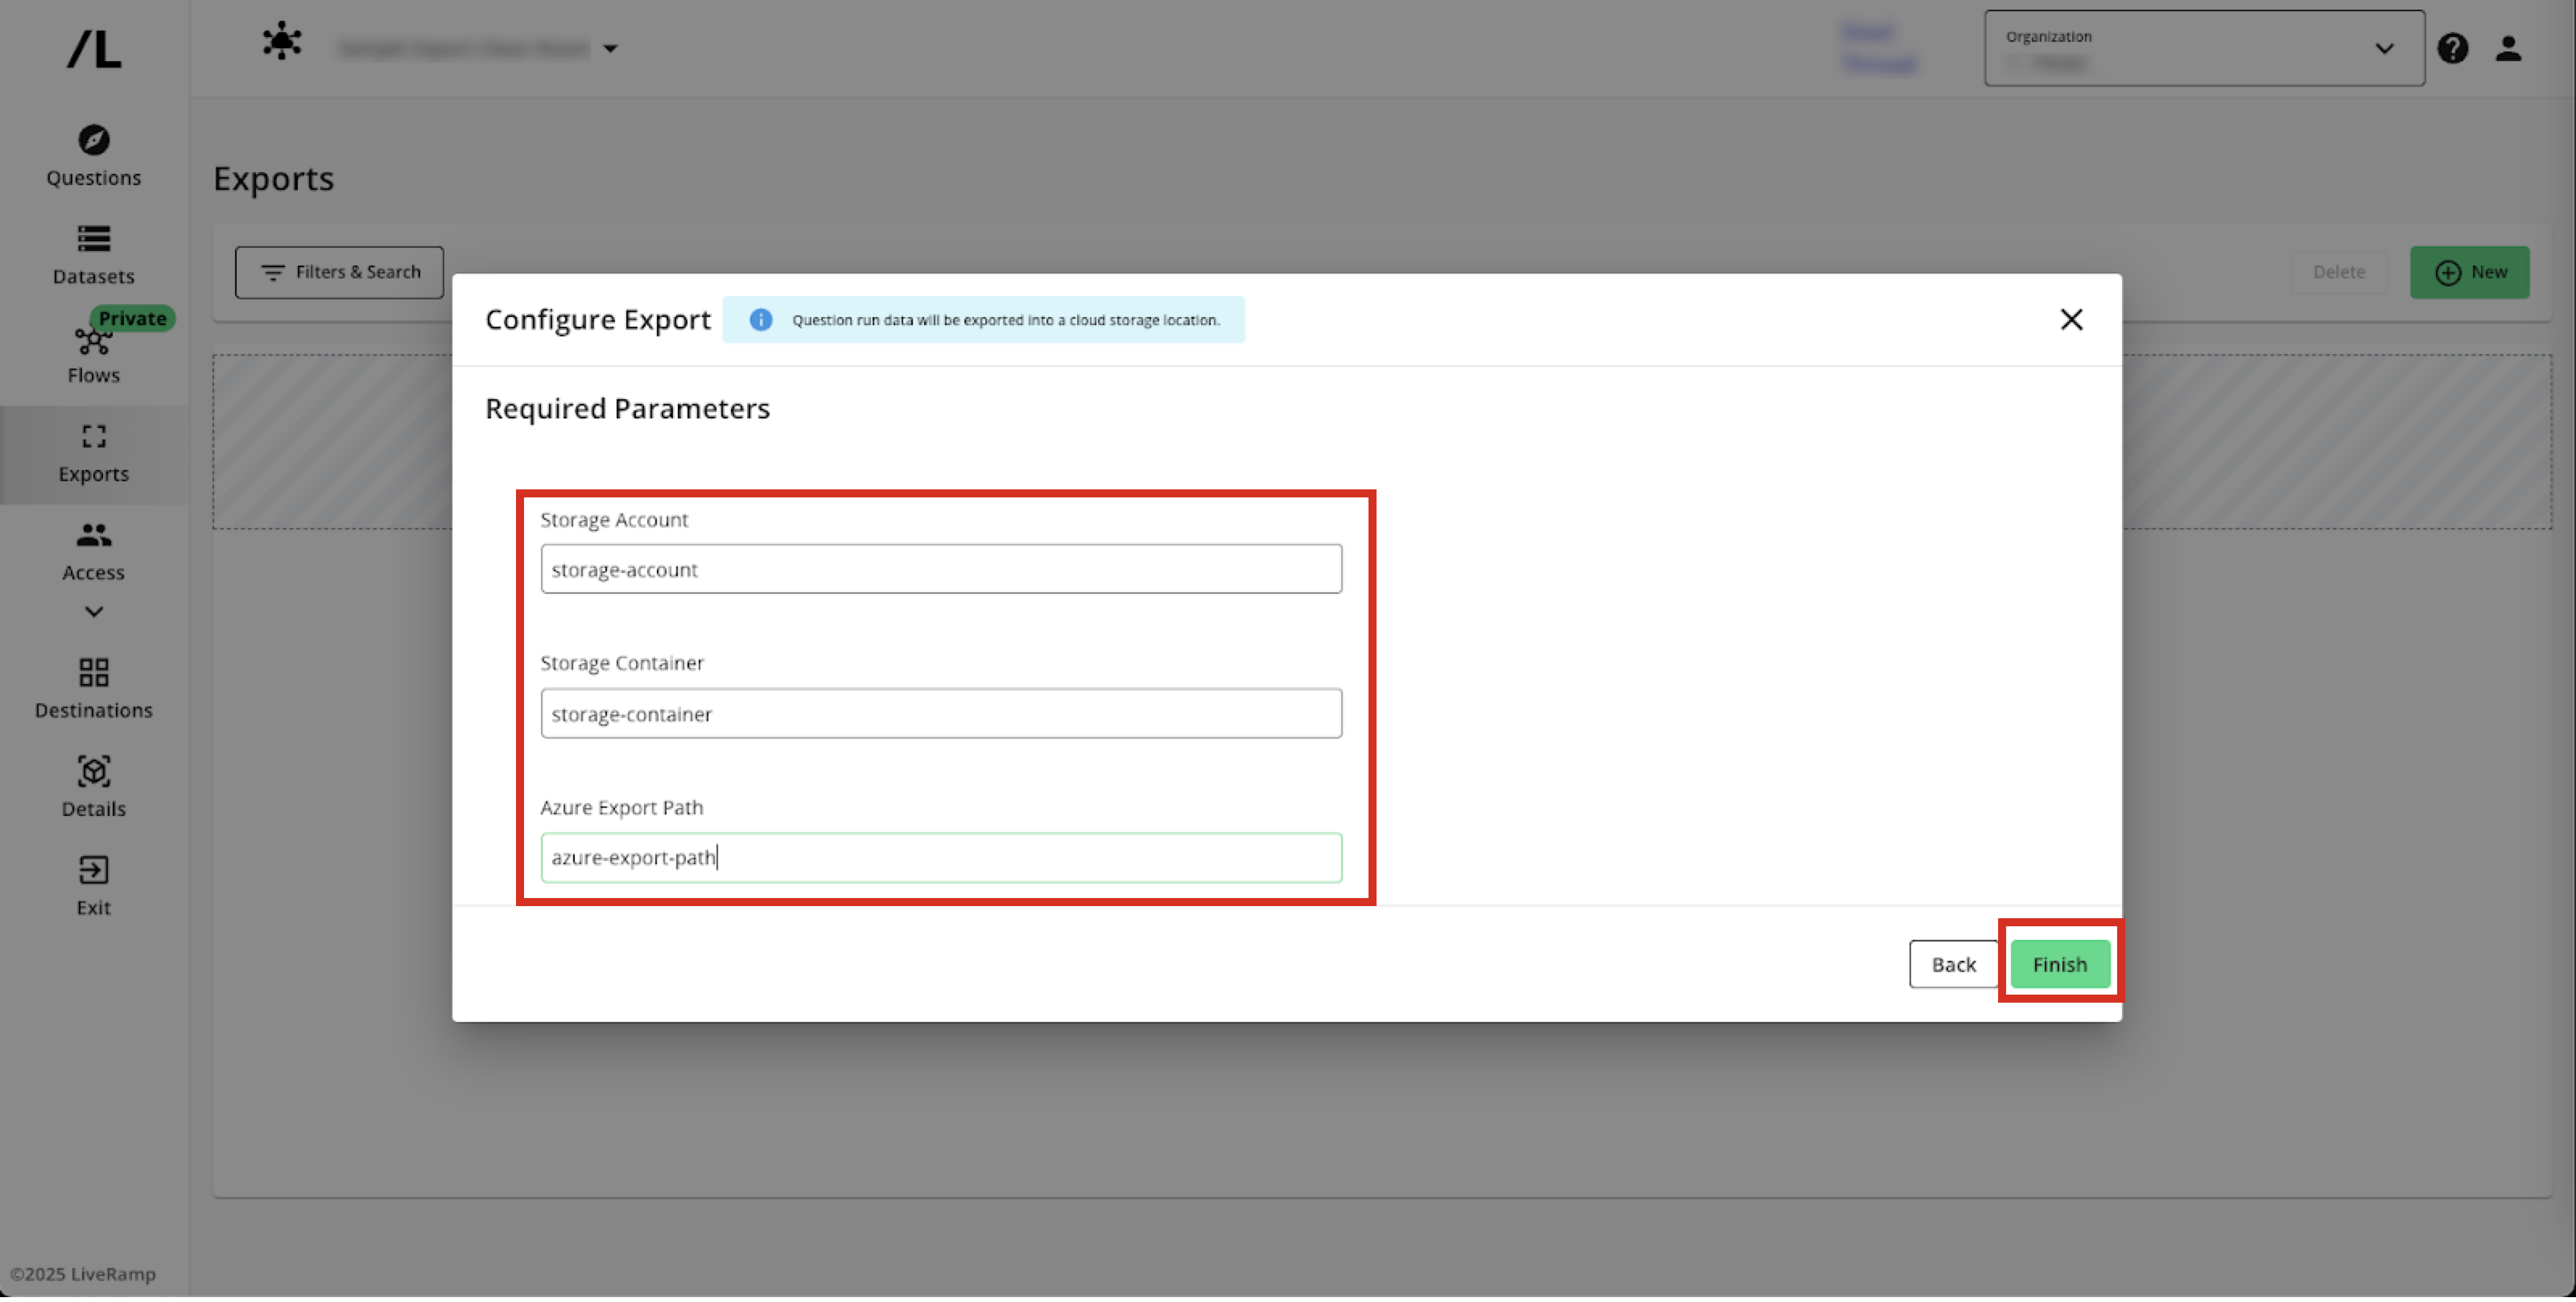Click the info icon in banner

point(761,320)
